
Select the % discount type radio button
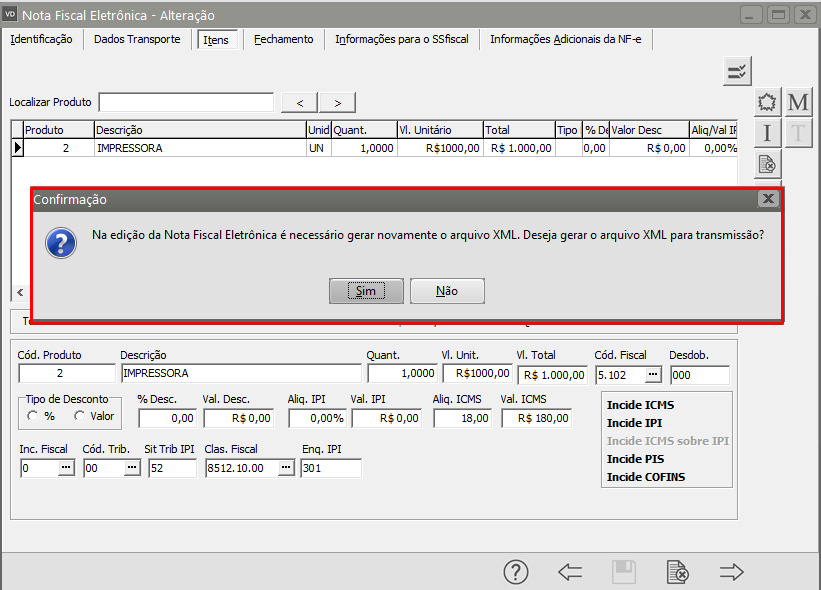pyautogui.click(x=33, y=416)
